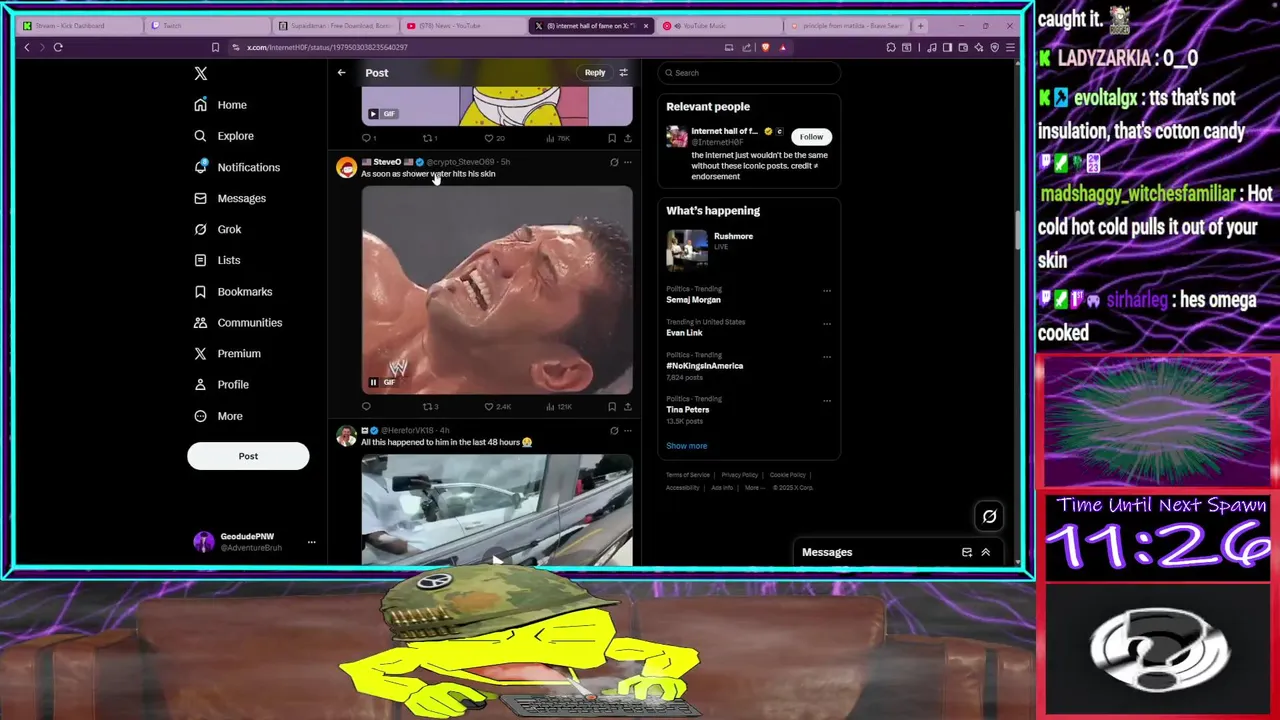1280x720 pixels.
Task: Compose new message in Messages drawer
Action: 967,552
